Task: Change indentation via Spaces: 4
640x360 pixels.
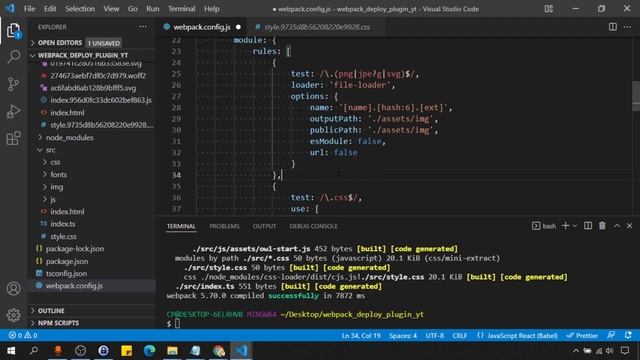Action: 403,336
